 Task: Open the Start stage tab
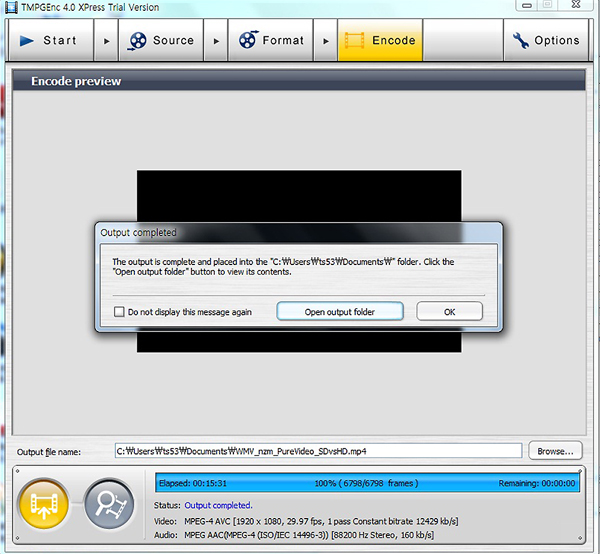coord(51,40)
